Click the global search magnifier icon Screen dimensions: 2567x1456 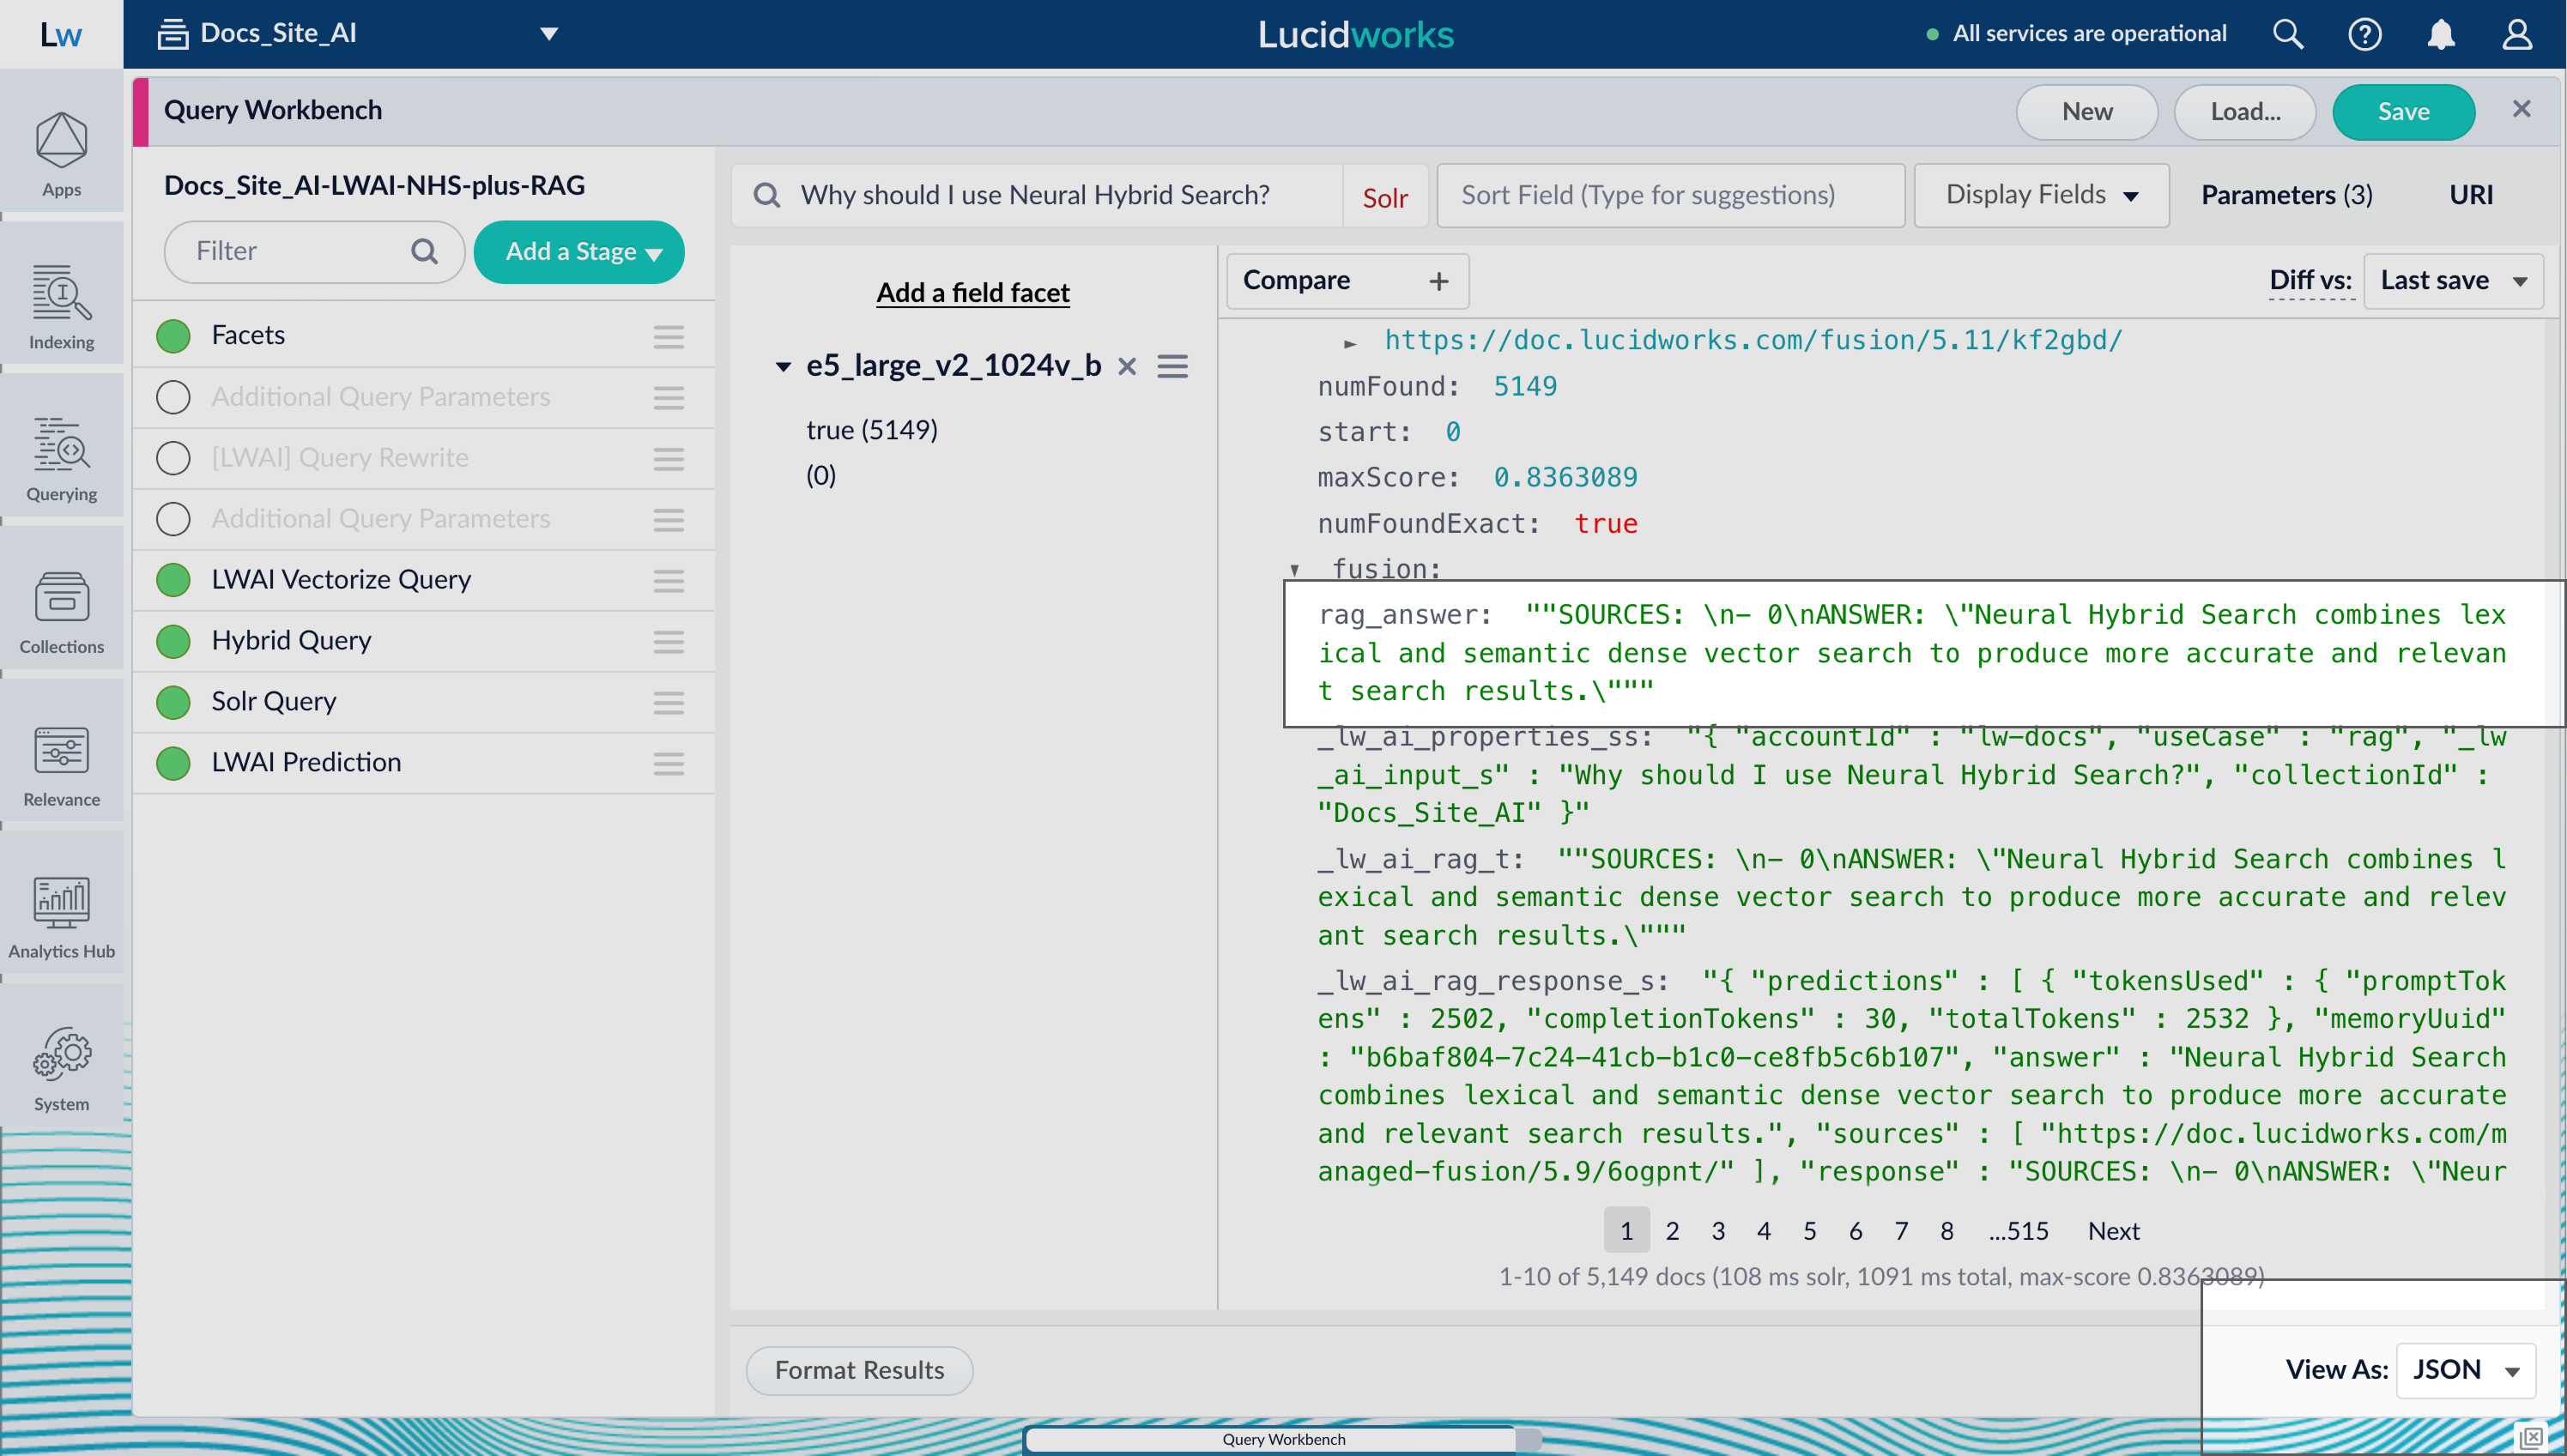click(2287, 34)
